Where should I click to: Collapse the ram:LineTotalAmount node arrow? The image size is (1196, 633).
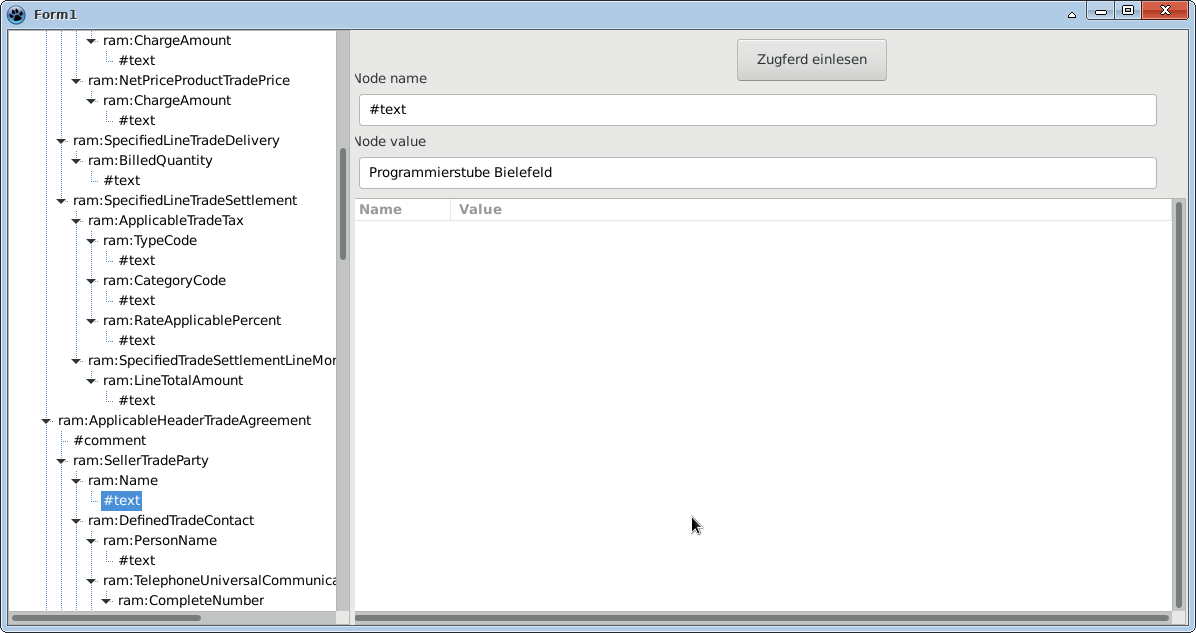[92, 381]
